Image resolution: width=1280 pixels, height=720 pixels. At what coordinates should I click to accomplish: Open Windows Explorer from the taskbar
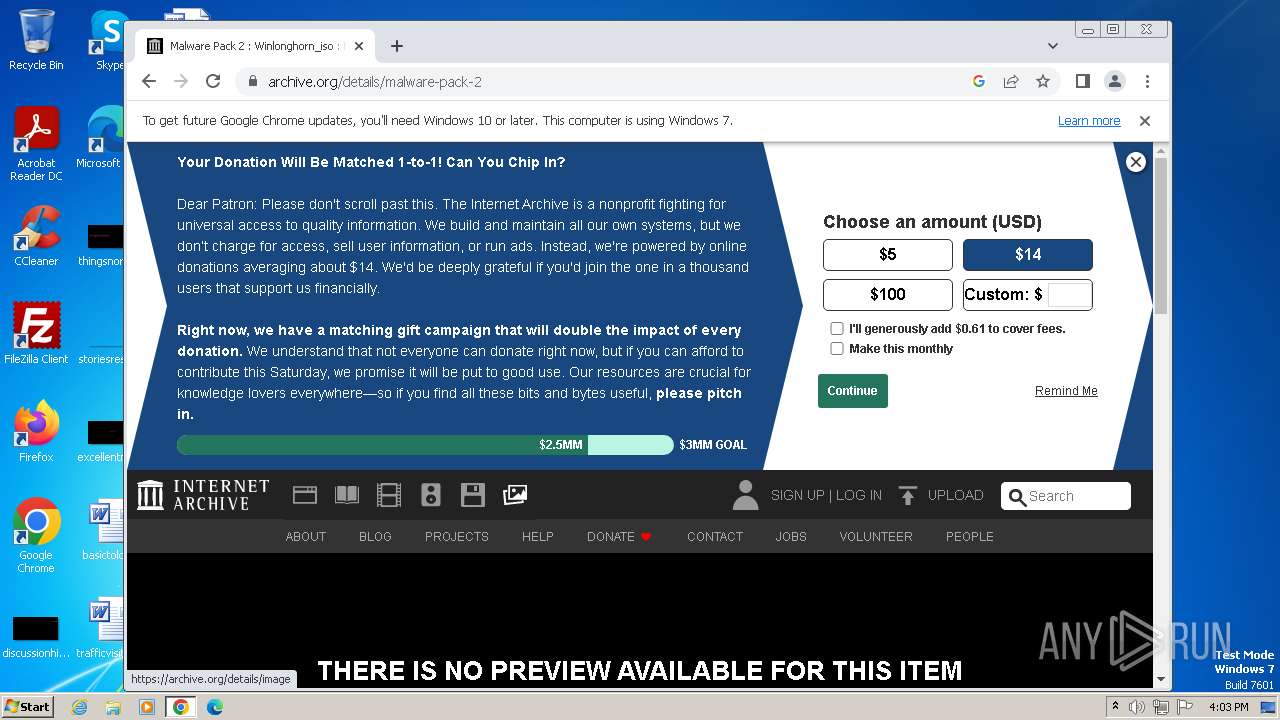[x=113, y=707]
